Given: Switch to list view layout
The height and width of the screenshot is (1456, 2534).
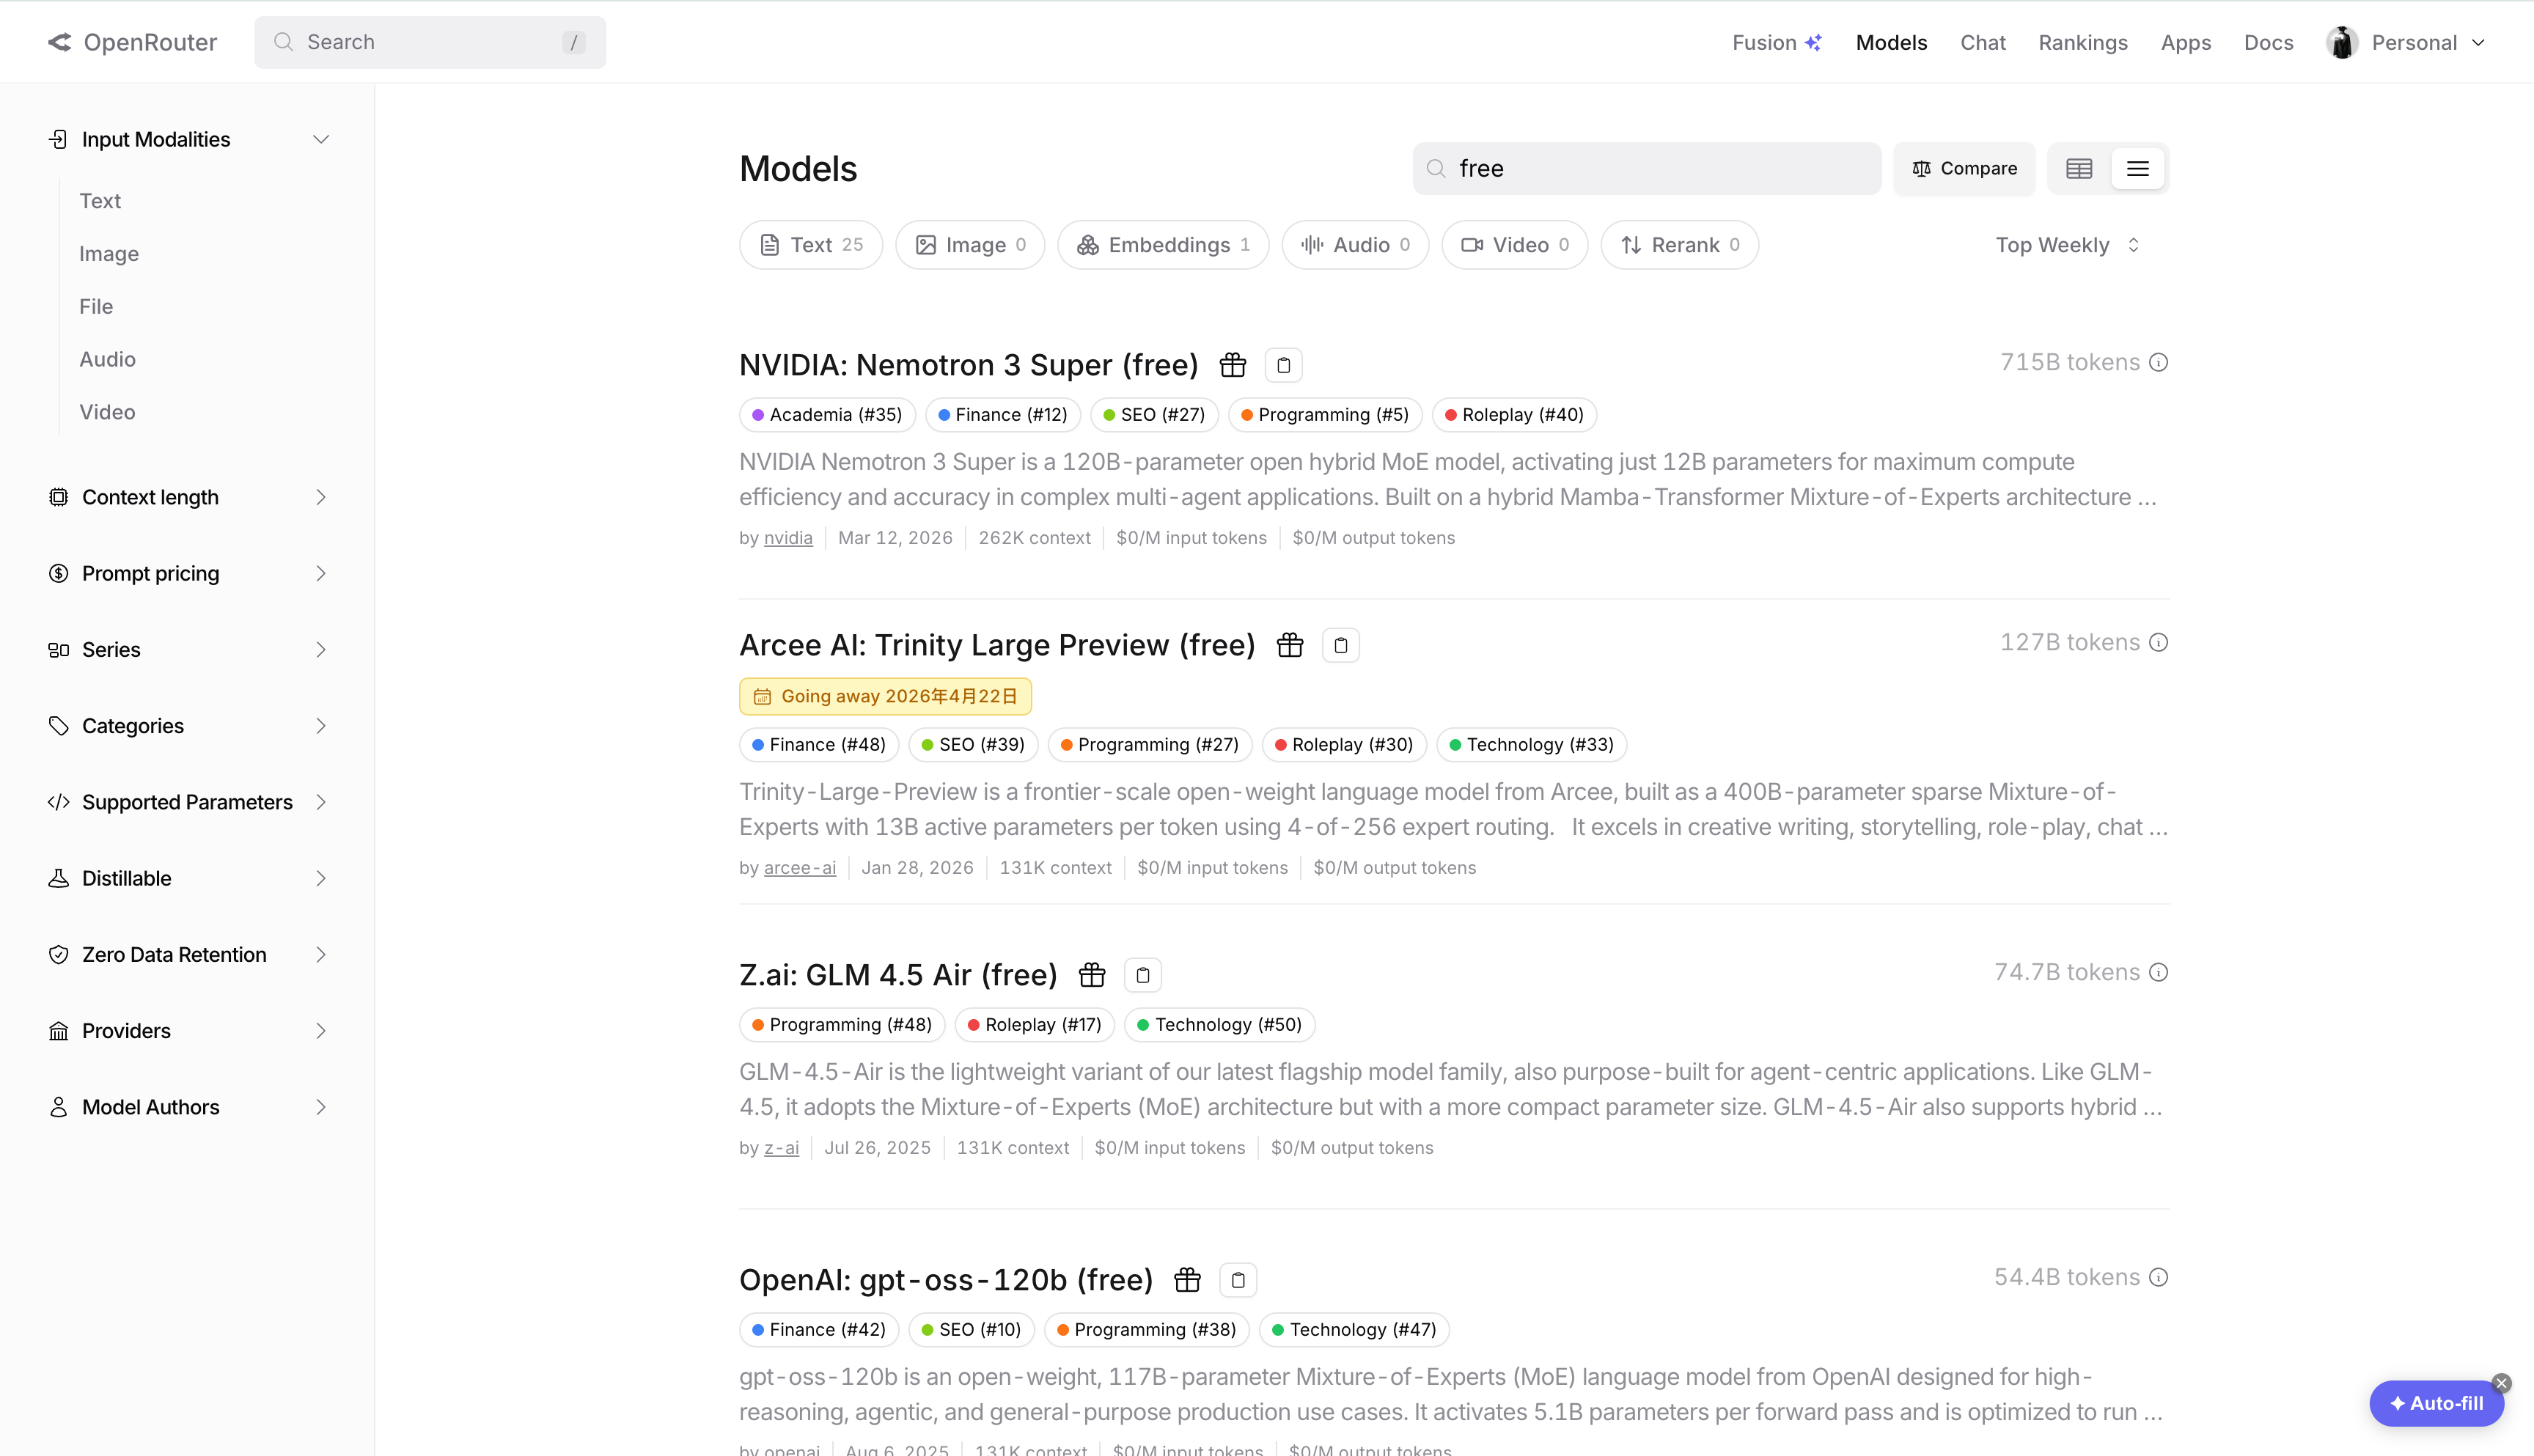Looking at the screenshot, I should 2137,169.
